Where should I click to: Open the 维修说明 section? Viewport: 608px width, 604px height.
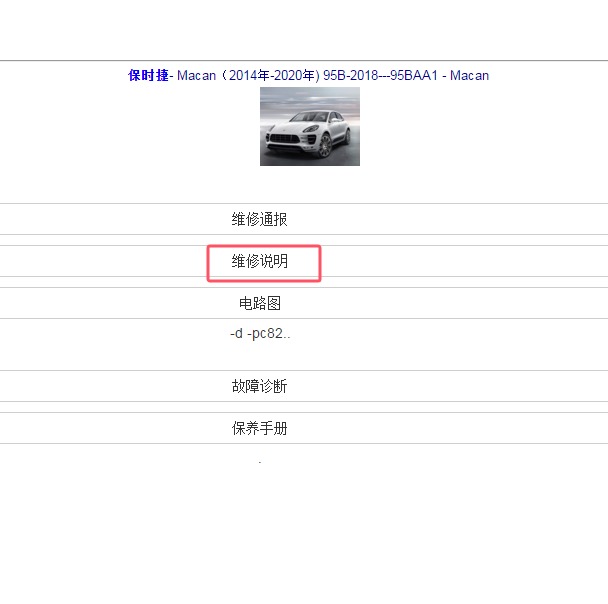coord(259,261)
